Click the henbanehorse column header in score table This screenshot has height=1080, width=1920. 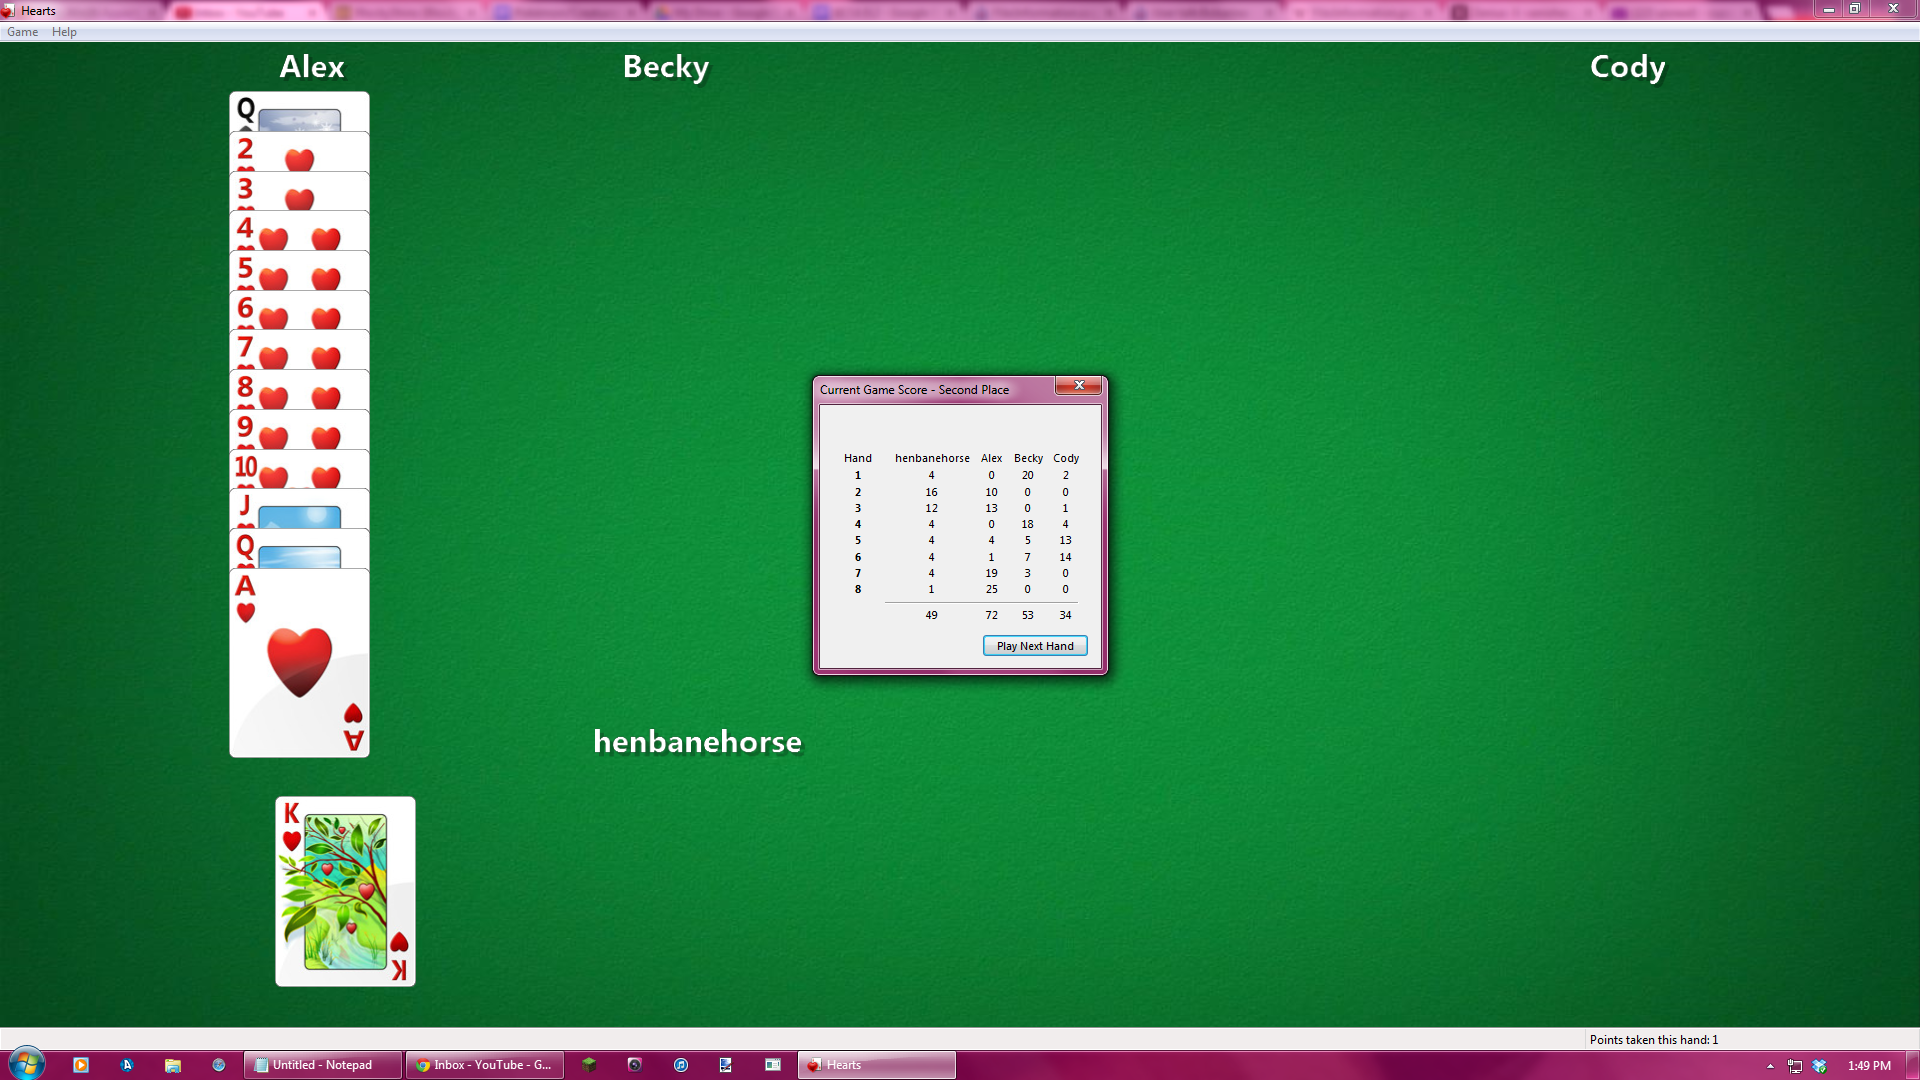pos(932,458)
